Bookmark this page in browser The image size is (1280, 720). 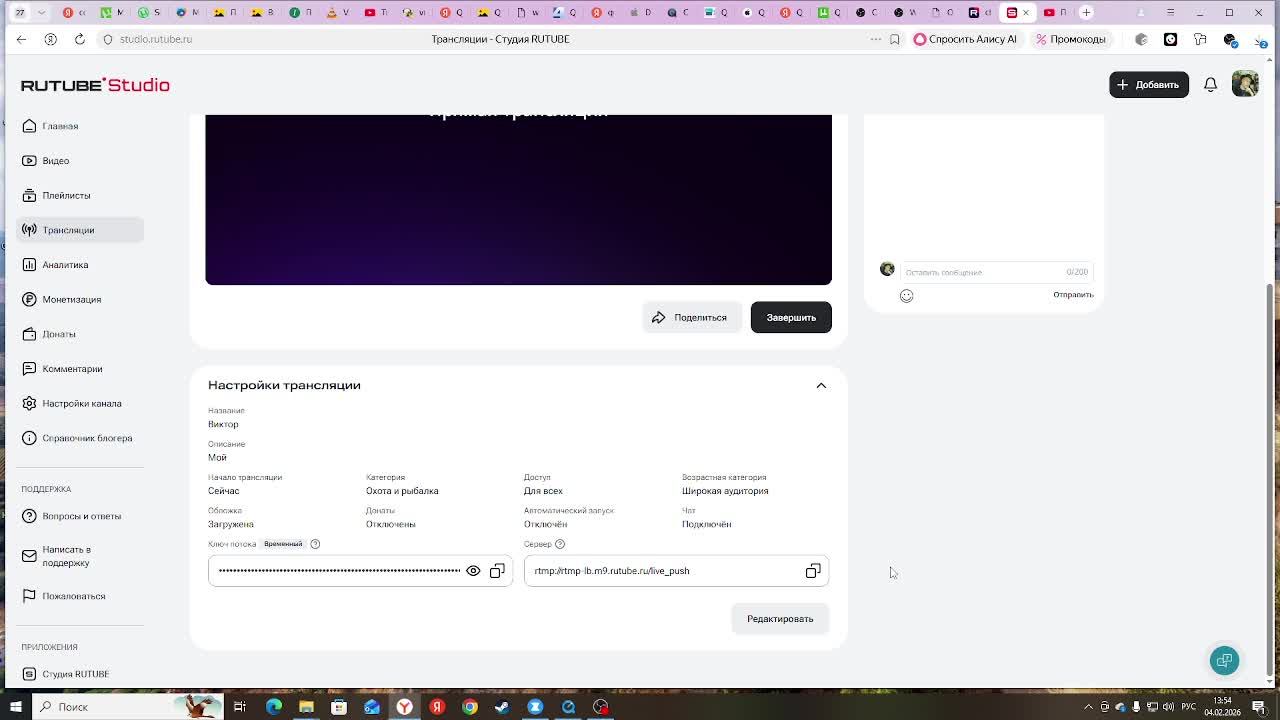tap(895, 39)
